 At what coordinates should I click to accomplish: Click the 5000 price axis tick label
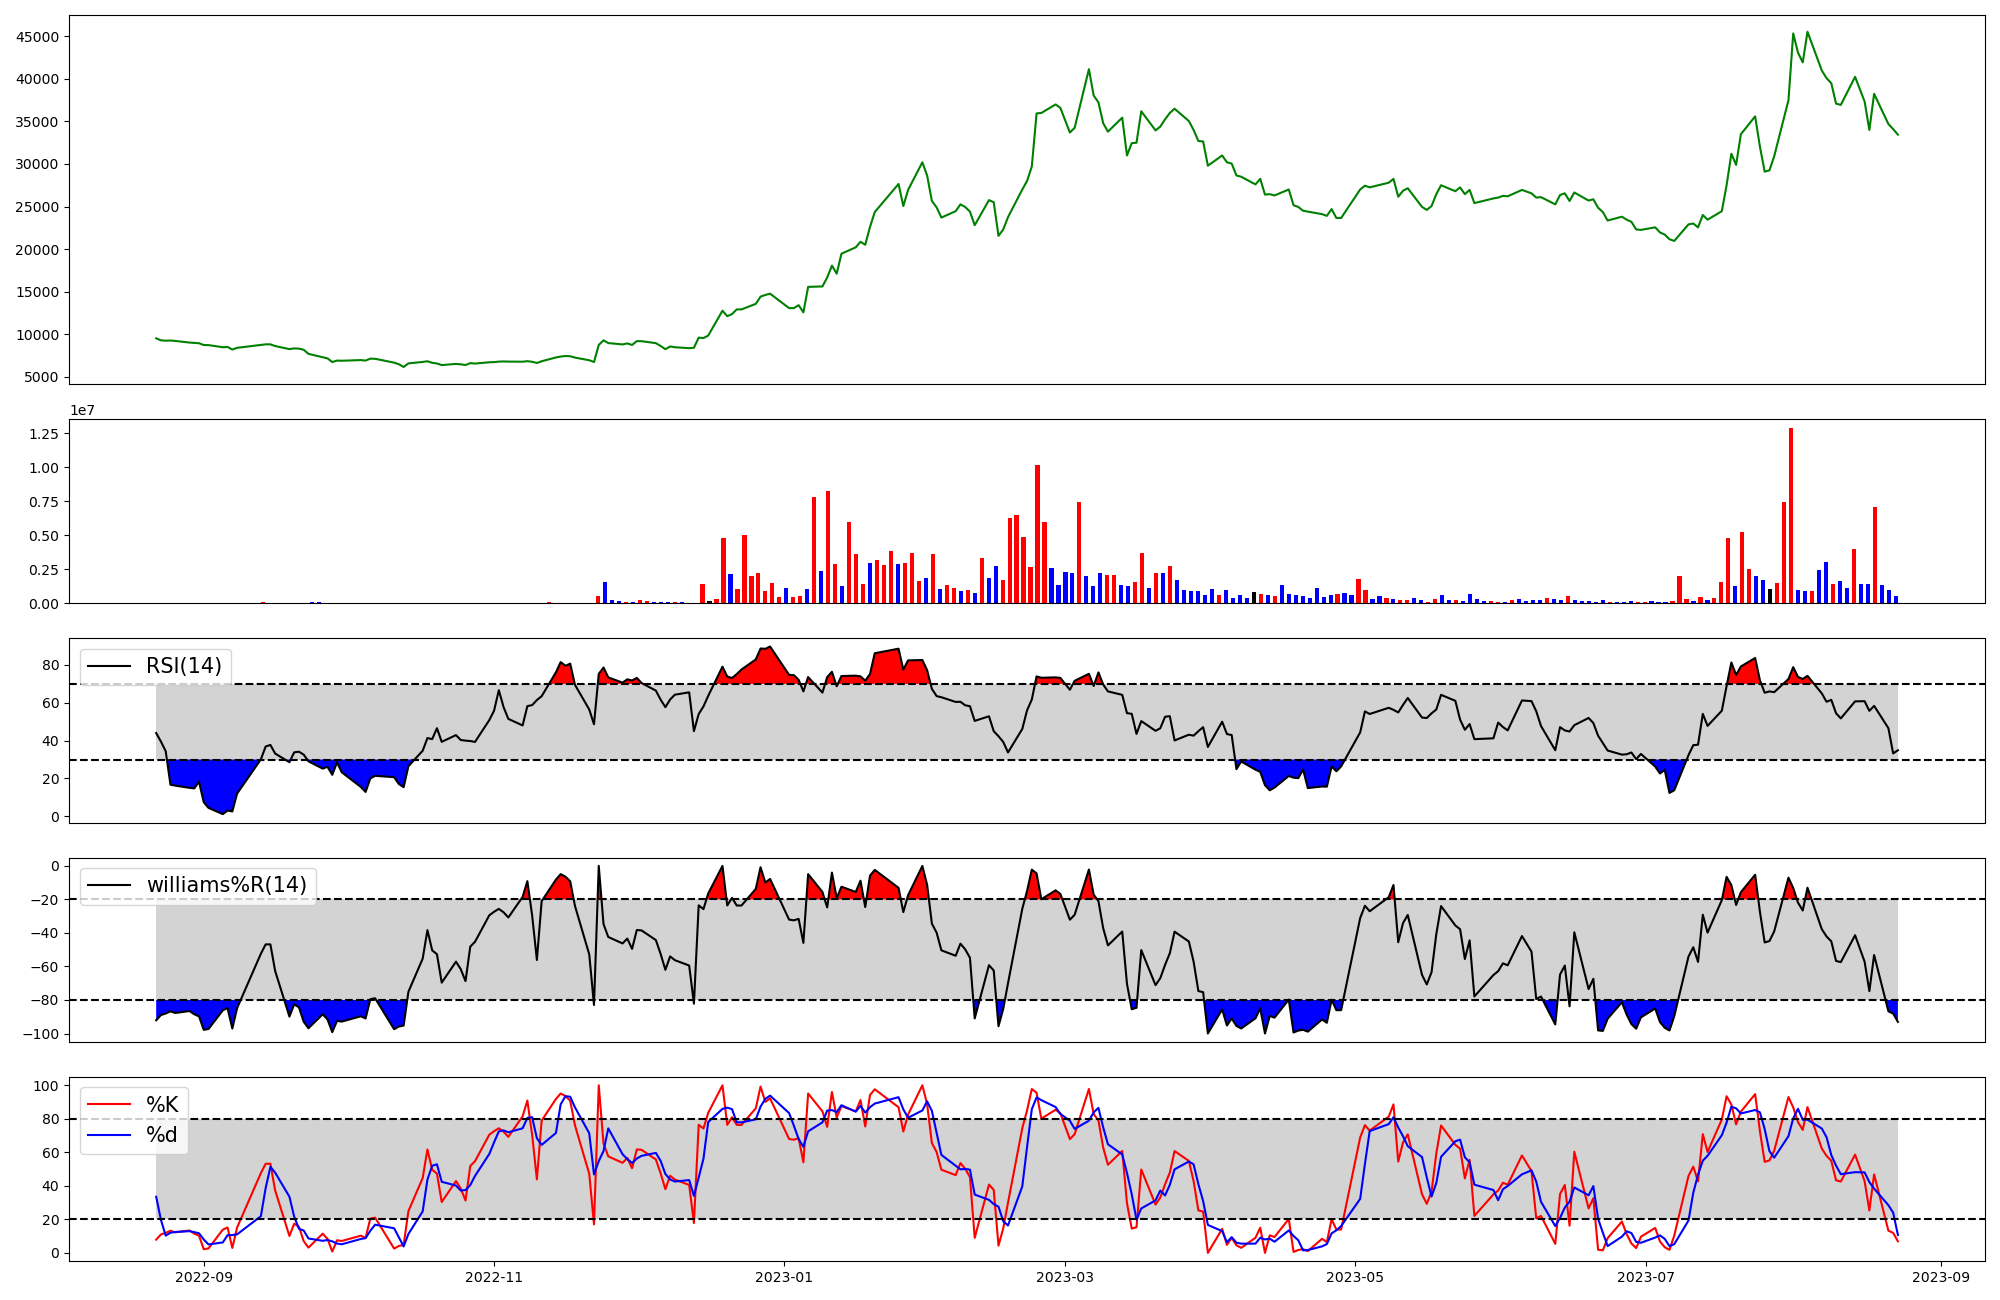pyautogui.click(x=42, y=378)
